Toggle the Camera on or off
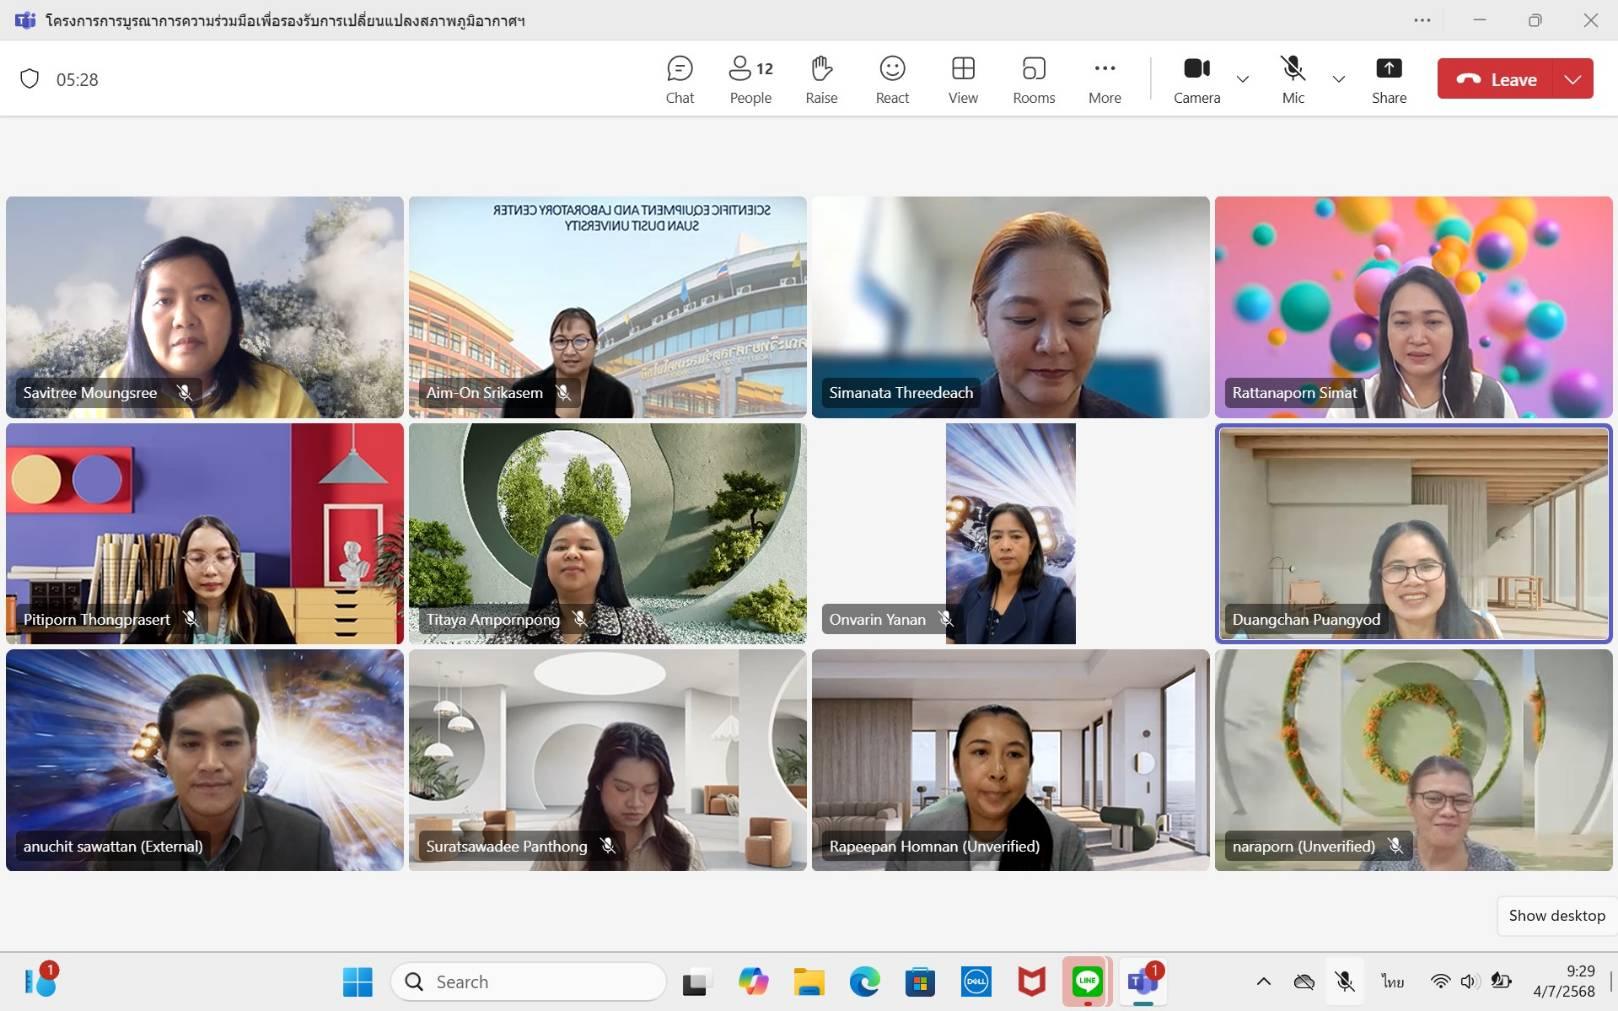Image resolution: width=1618 pixels, height=1011 pixels. pos(1196,79)
